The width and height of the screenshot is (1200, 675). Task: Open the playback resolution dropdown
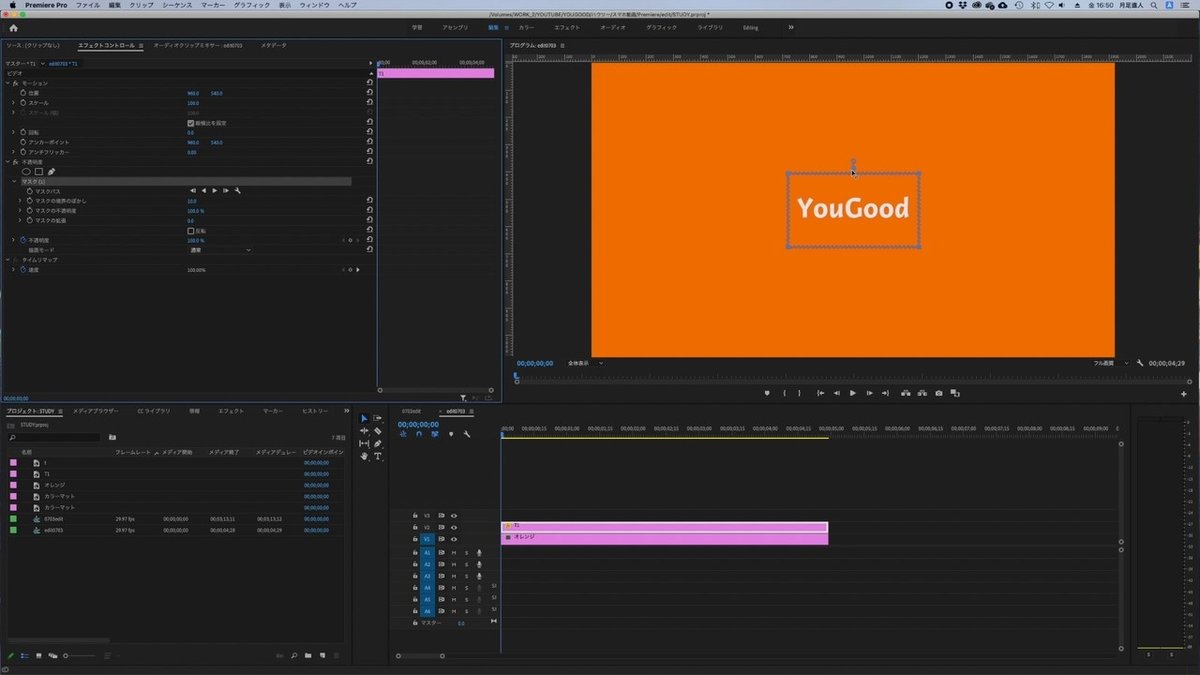tap(1111, 363)
